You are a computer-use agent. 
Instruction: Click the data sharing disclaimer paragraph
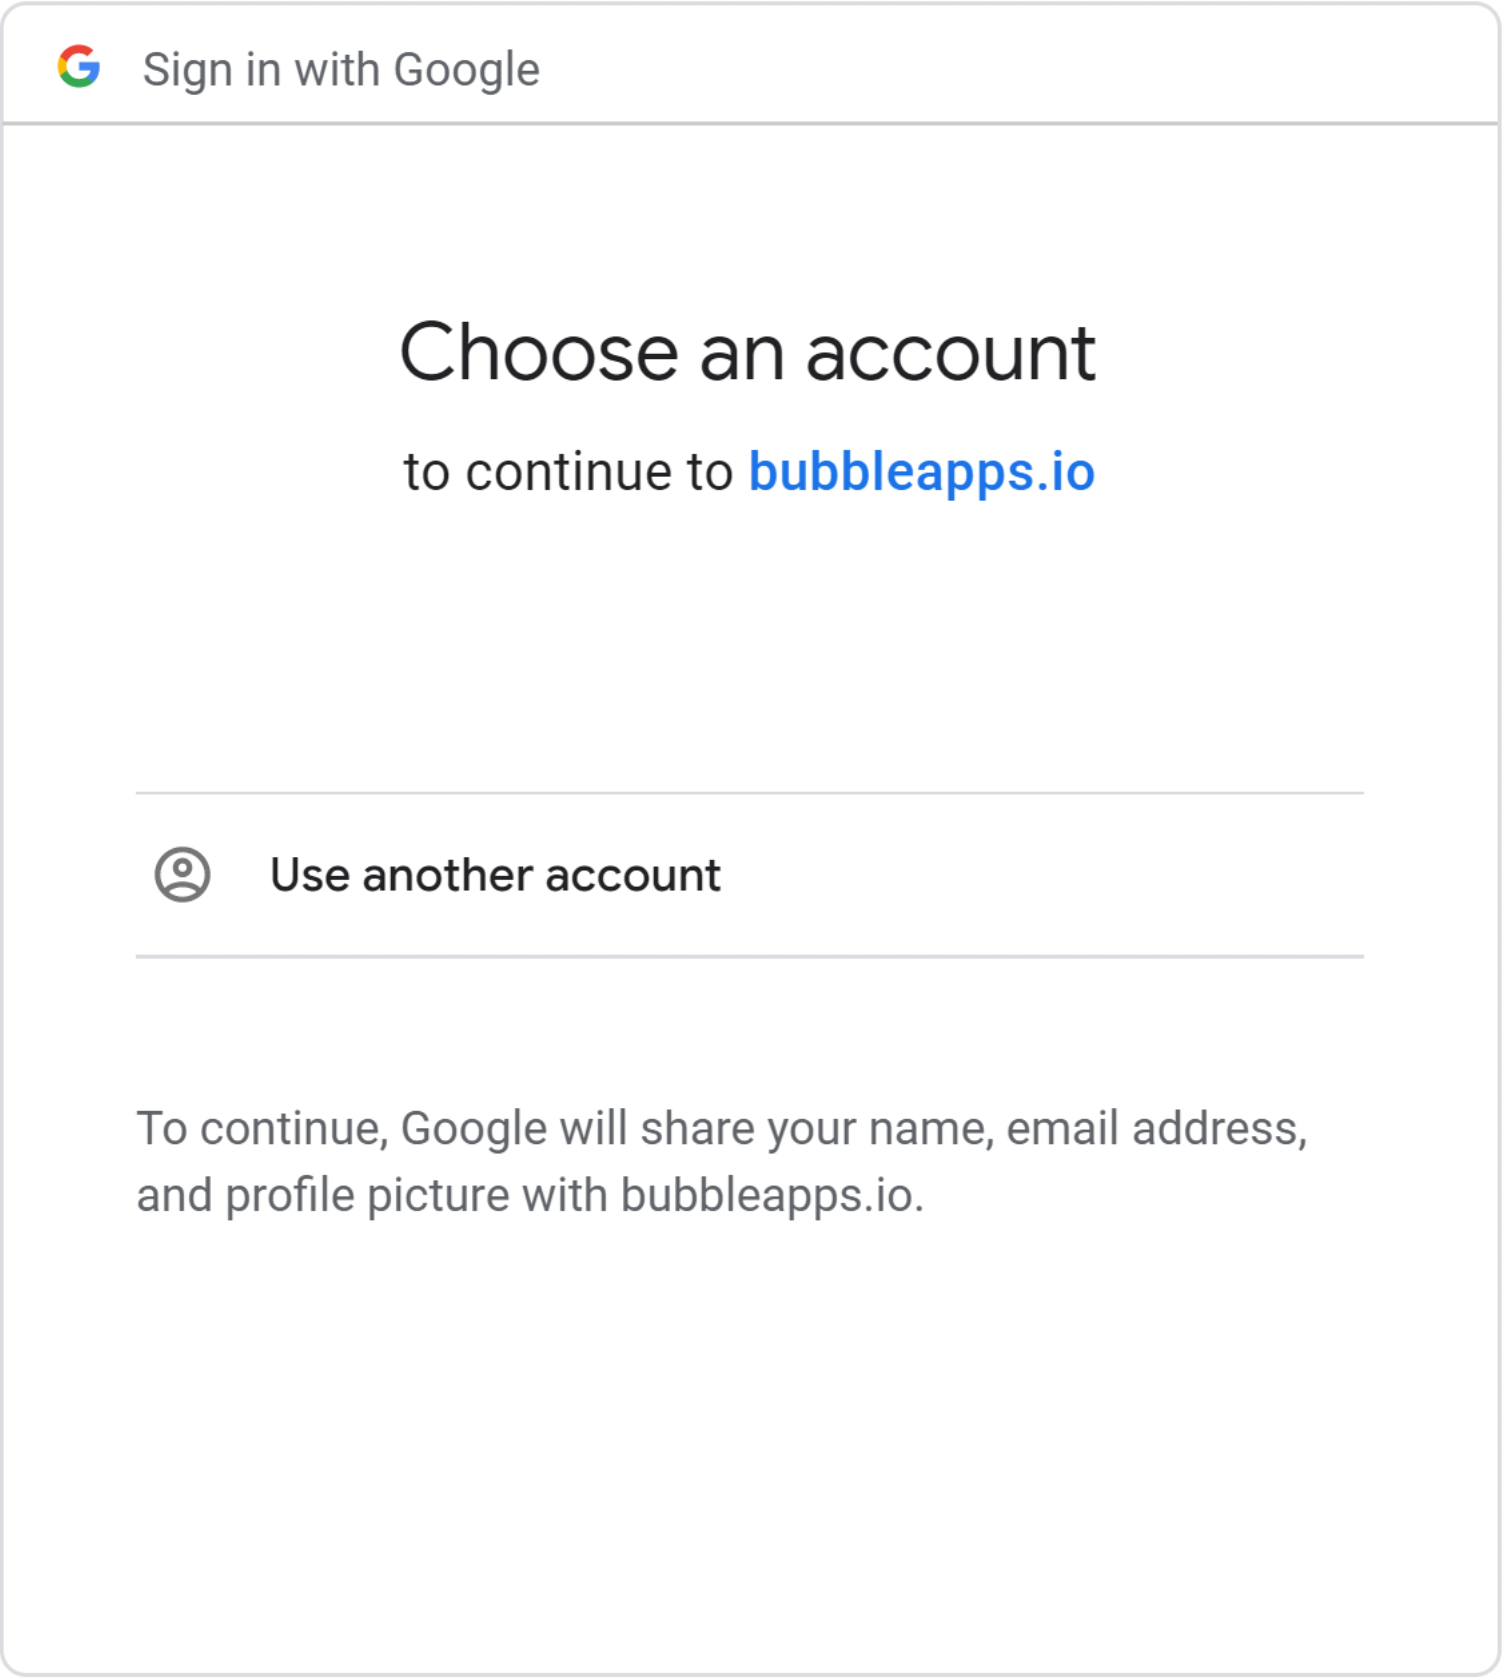(722, 1161)
